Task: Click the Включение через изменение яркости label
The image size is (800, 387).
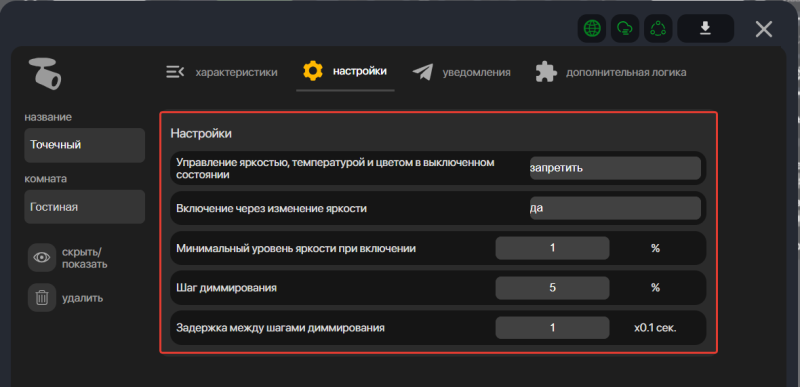Action: [x=271, y=209]
